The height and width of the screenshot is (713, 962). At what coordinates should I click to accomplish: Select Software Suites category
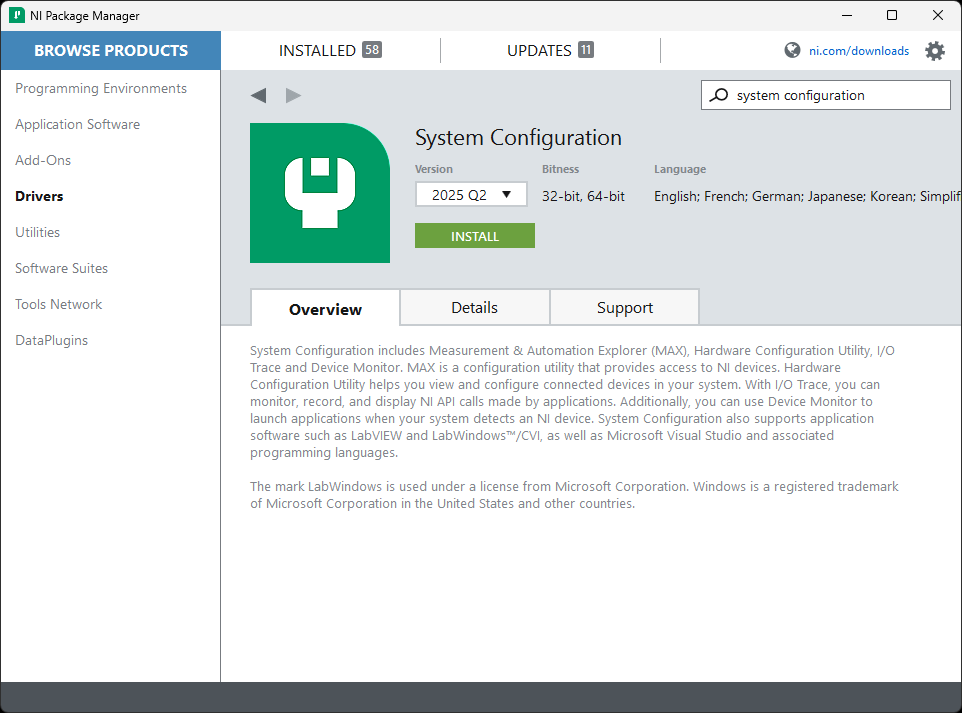point(61,268)
